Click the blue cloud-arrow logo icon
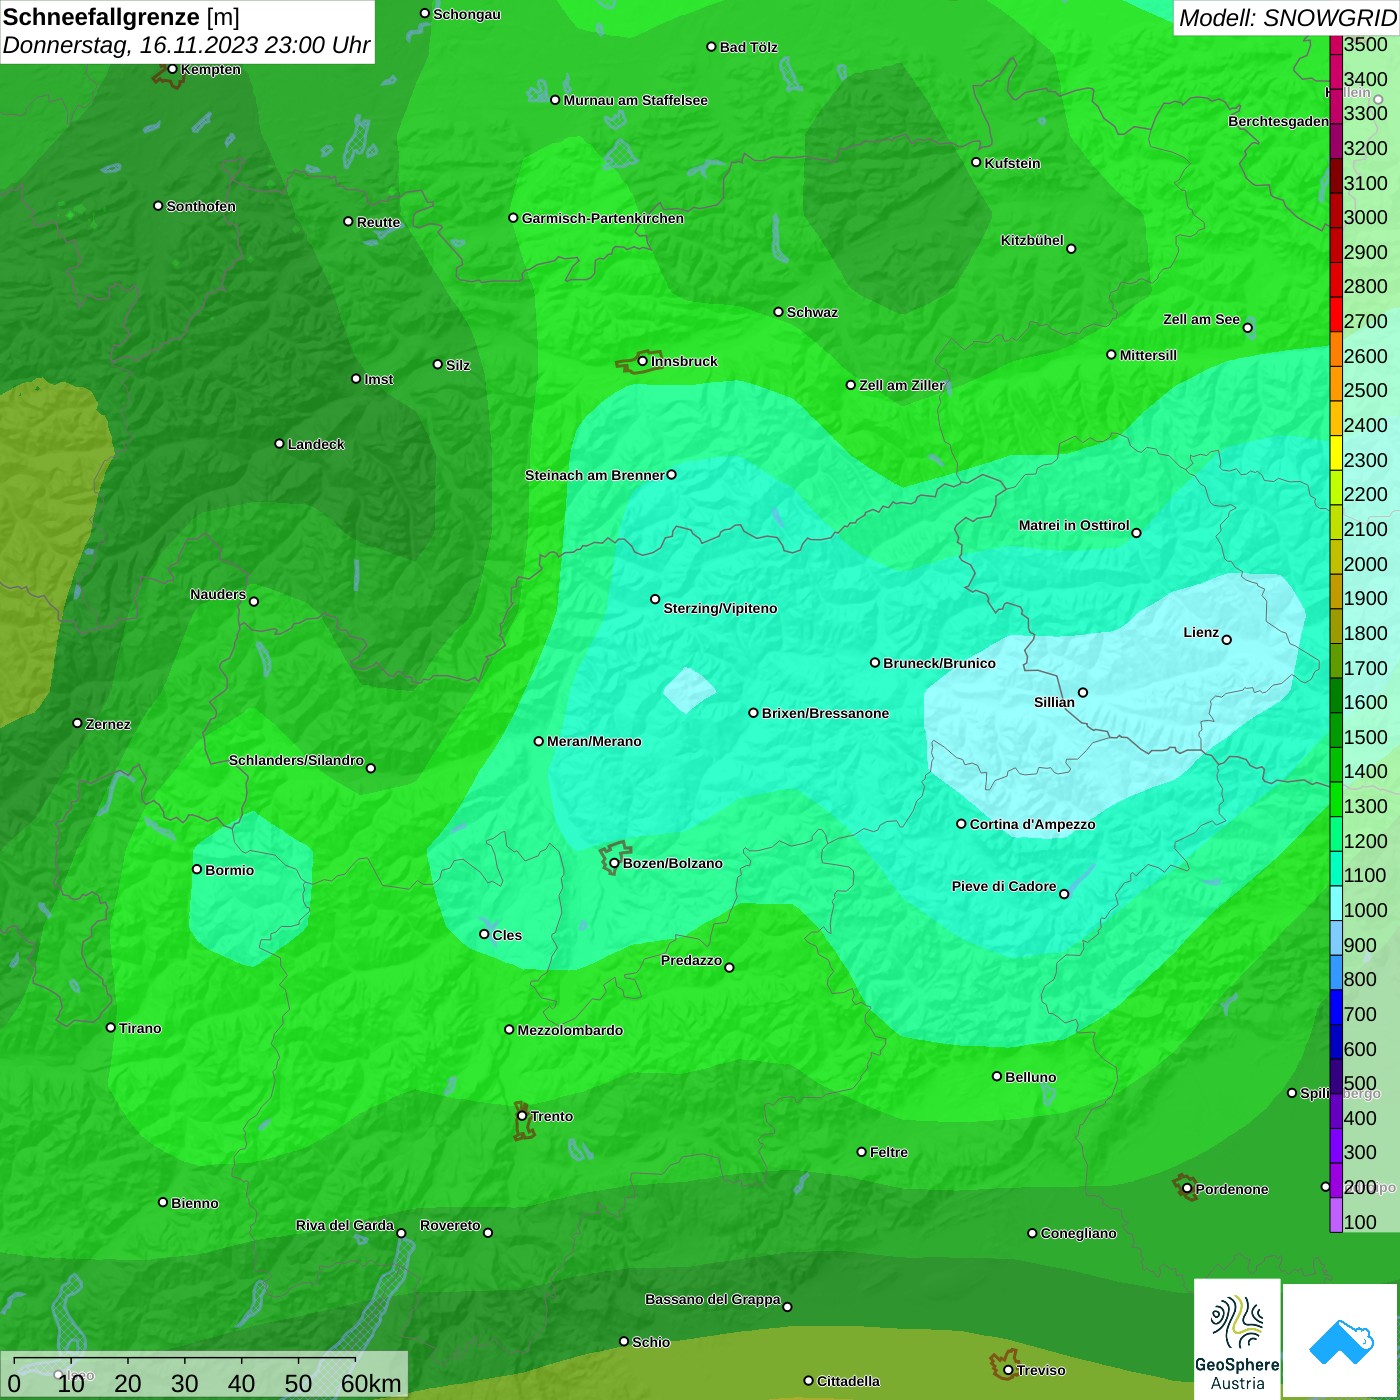Screen dimensions: 1400x1400 point(1341,1341)
